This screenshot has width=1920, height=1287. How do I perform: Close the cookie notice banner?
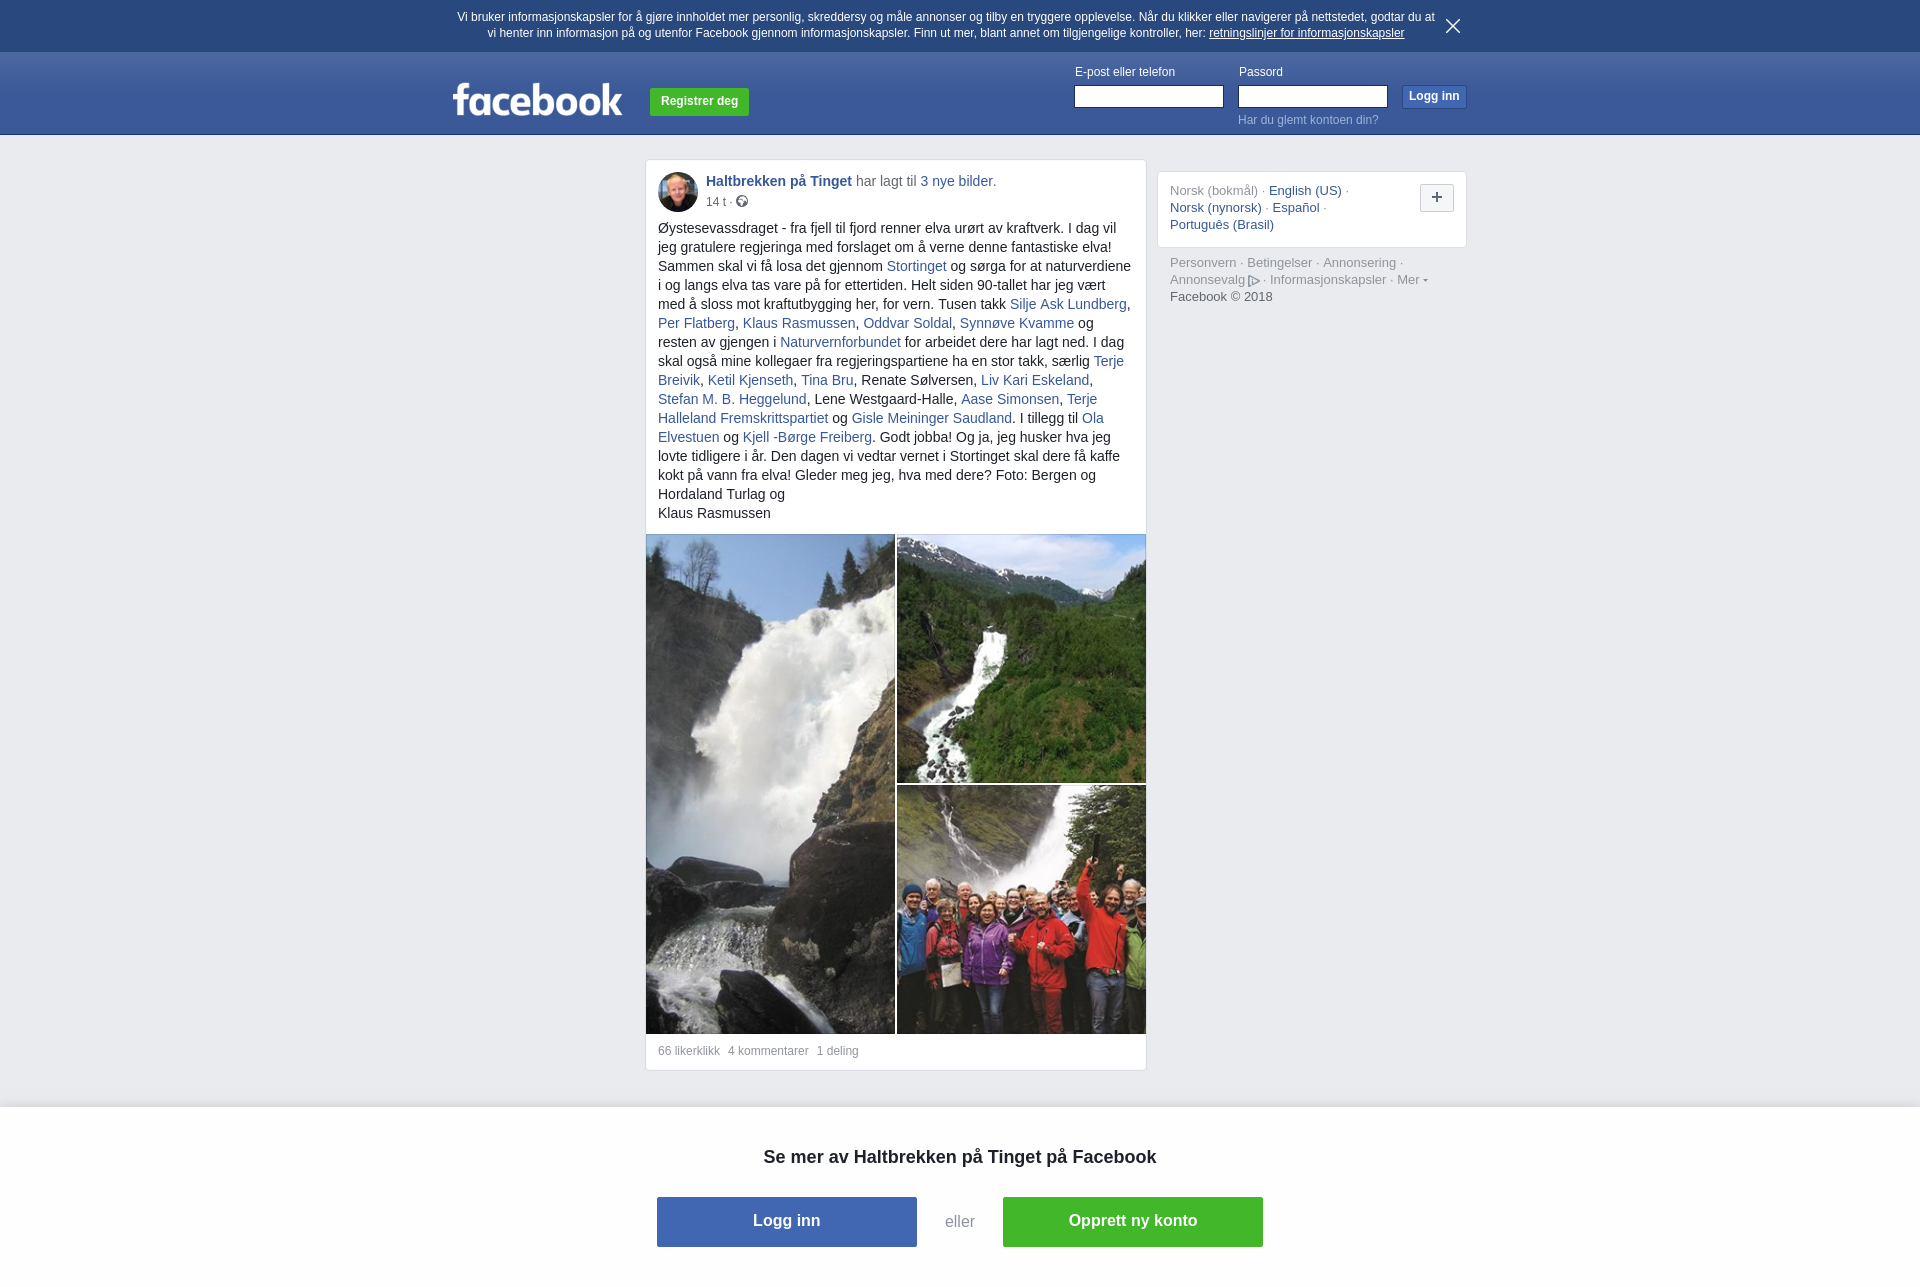[x=1453, y=26]
